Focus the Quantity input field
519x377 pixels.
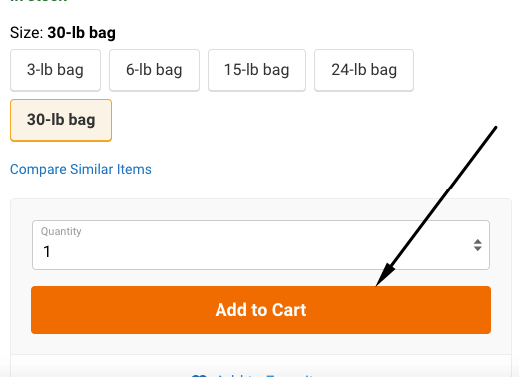261,245
